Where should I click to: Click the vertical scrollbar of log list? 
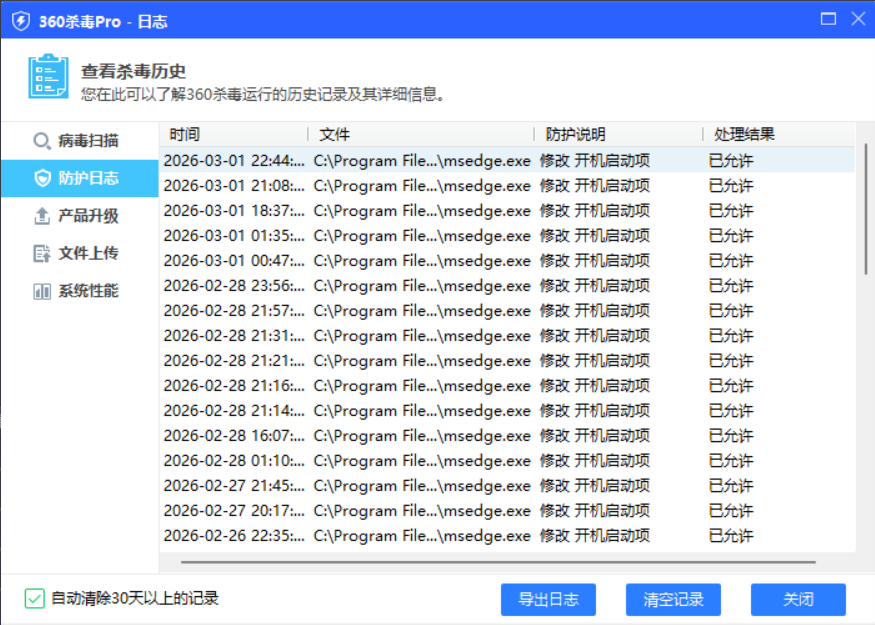coord(865,210)
